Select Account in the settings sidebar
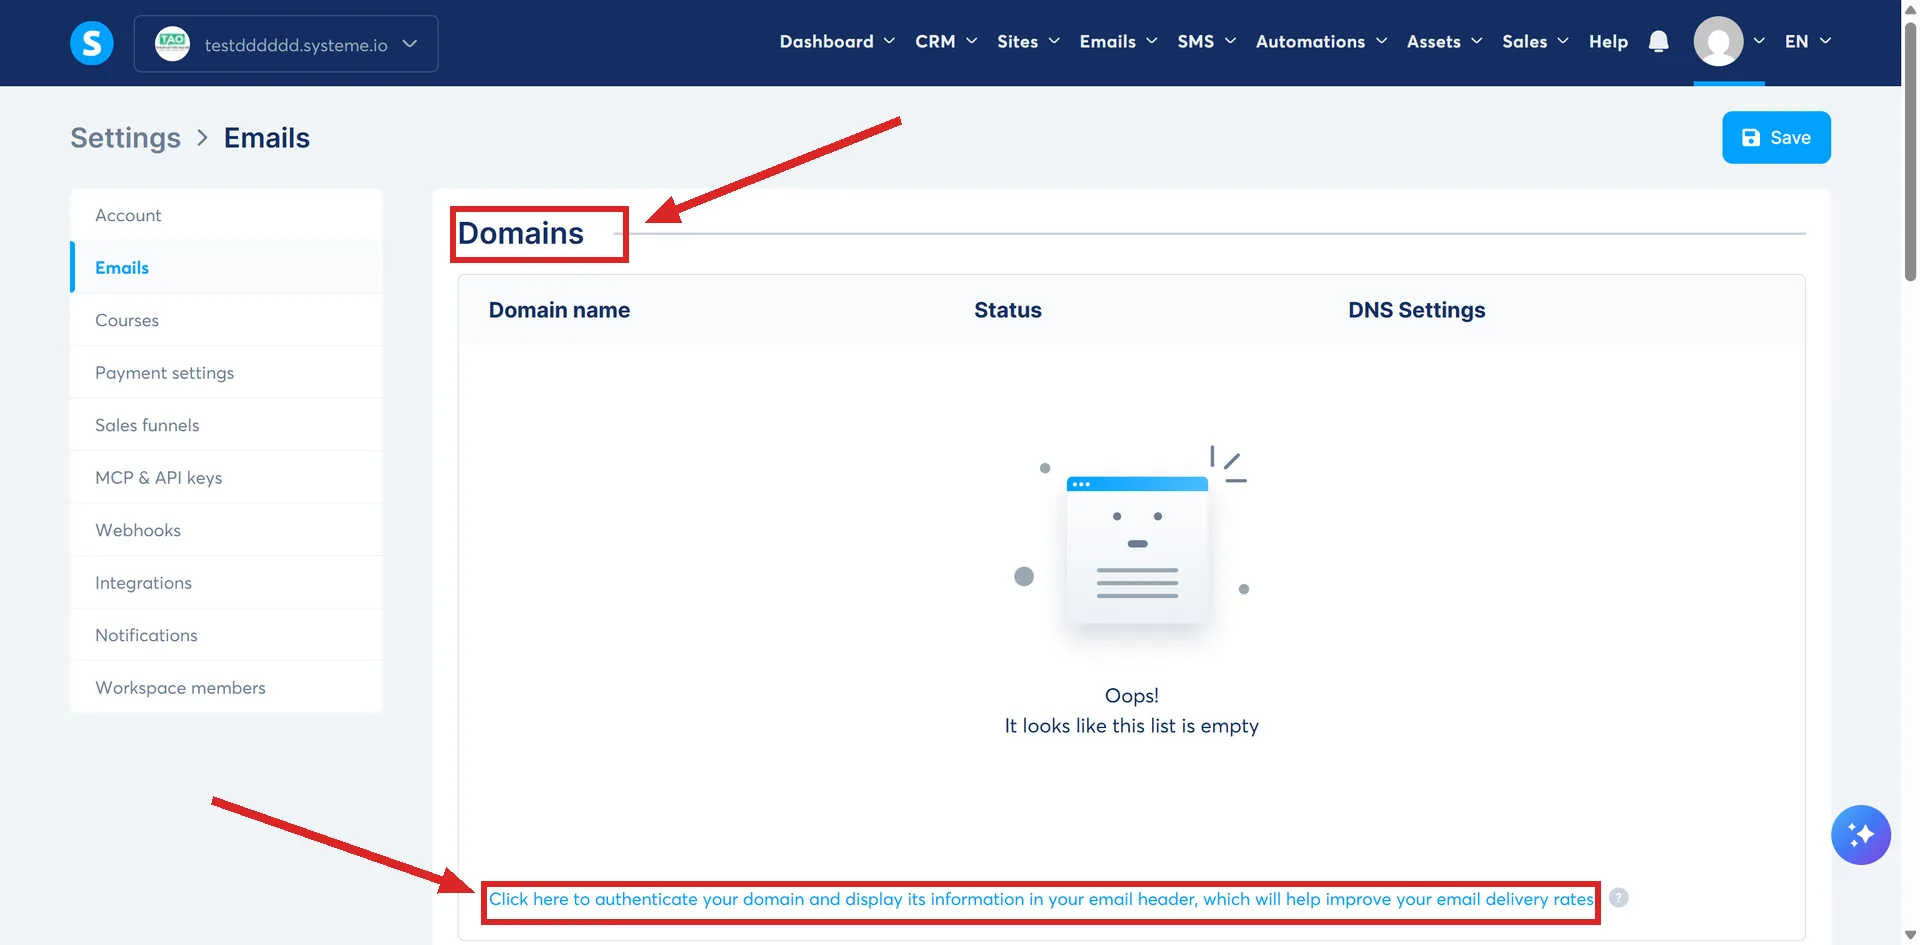 click(x=226, y=215)
